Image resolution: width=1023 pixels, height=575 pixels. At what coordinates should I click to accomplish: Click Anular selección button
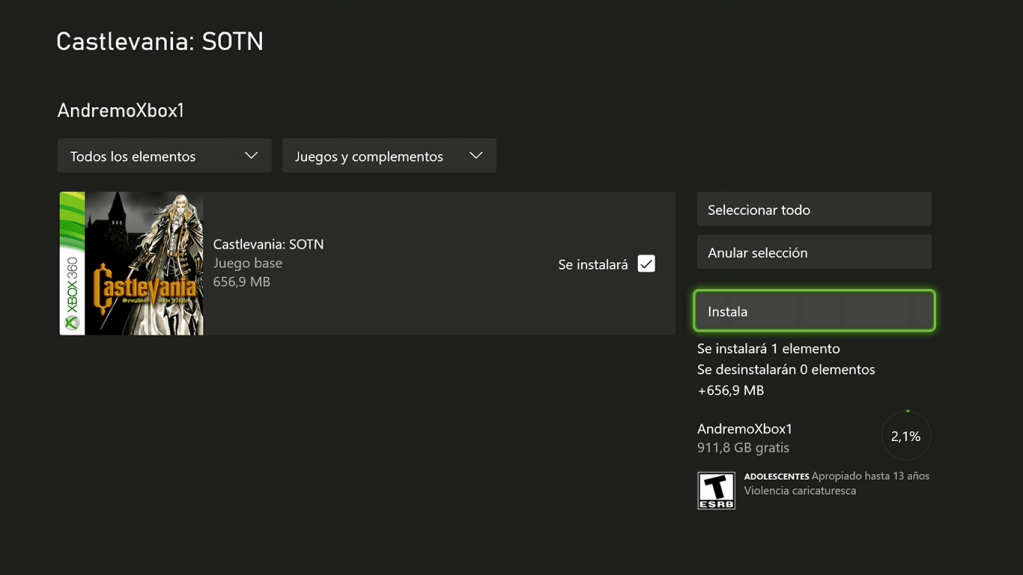point(814,252)
